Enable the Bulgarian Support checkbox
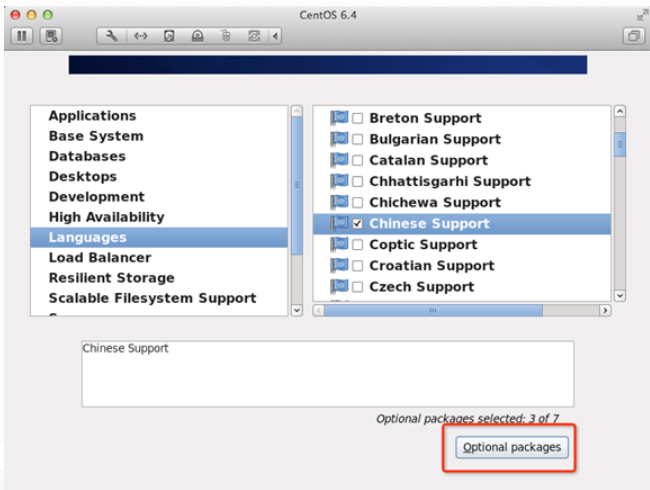This screenshot has width=650, height=490. coord(357,140)
